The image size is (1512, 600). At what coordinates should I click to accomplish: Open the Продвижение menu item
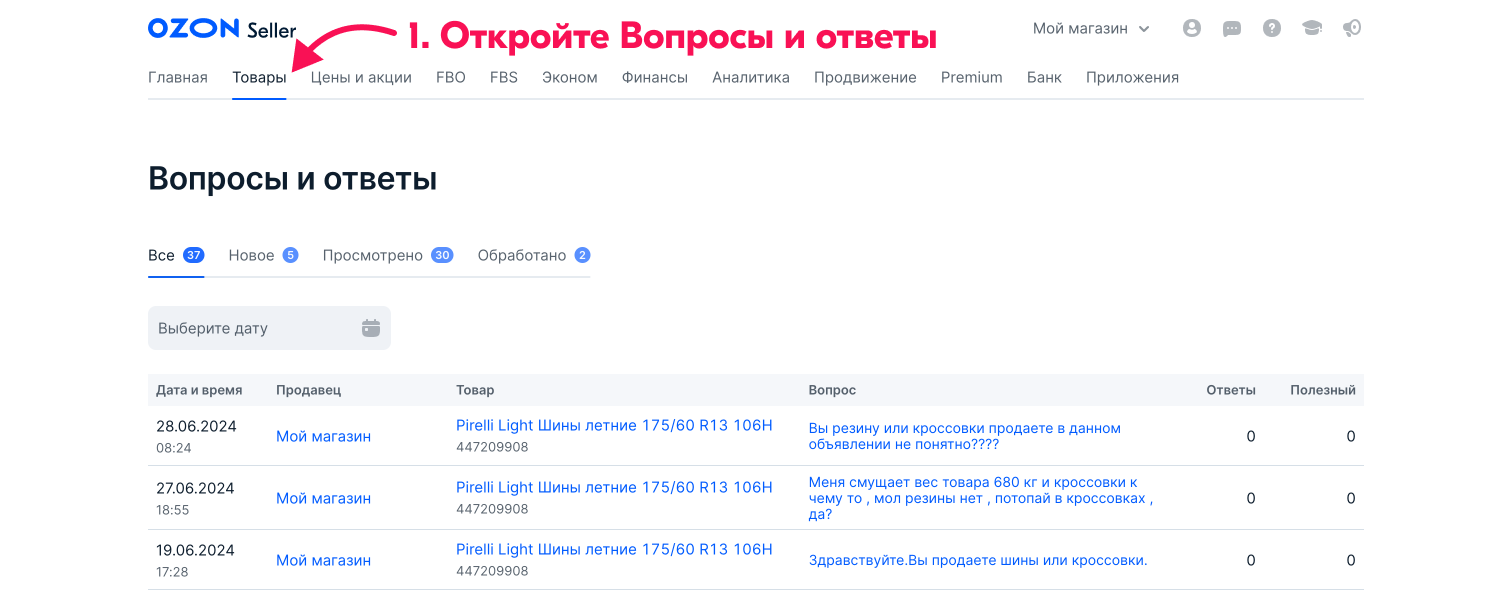pyautogui.click(x=865, y=77)
